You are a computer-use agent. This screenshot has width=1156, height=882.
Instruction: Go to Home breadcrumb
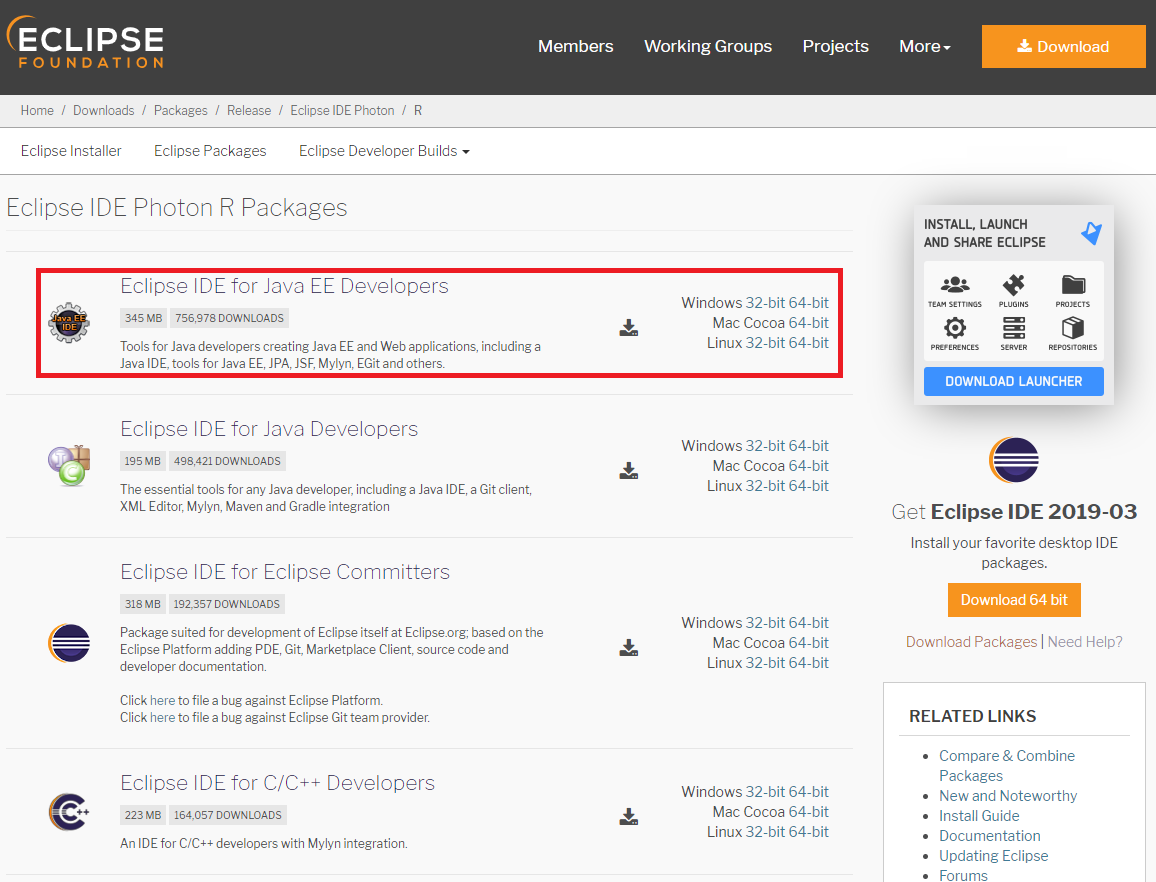coord(37,111)
